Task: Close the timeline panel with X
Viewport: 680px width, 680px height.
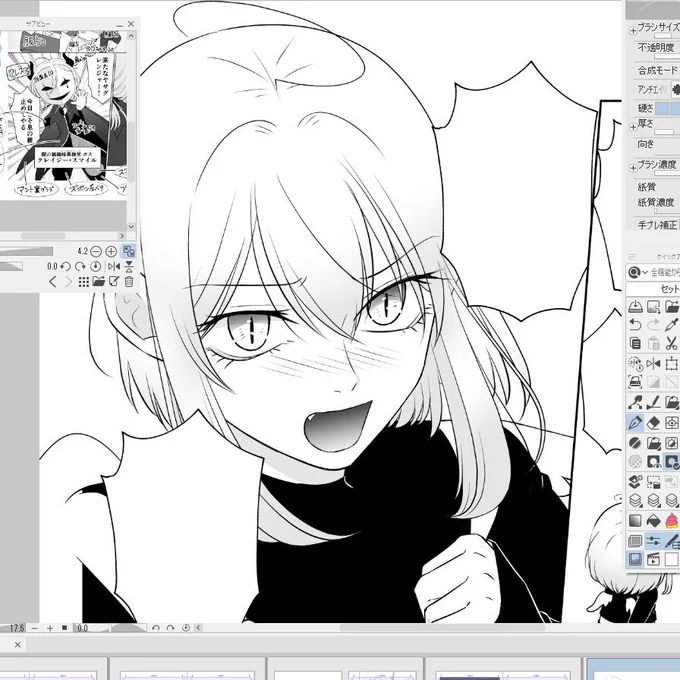Action: point(18,645)
